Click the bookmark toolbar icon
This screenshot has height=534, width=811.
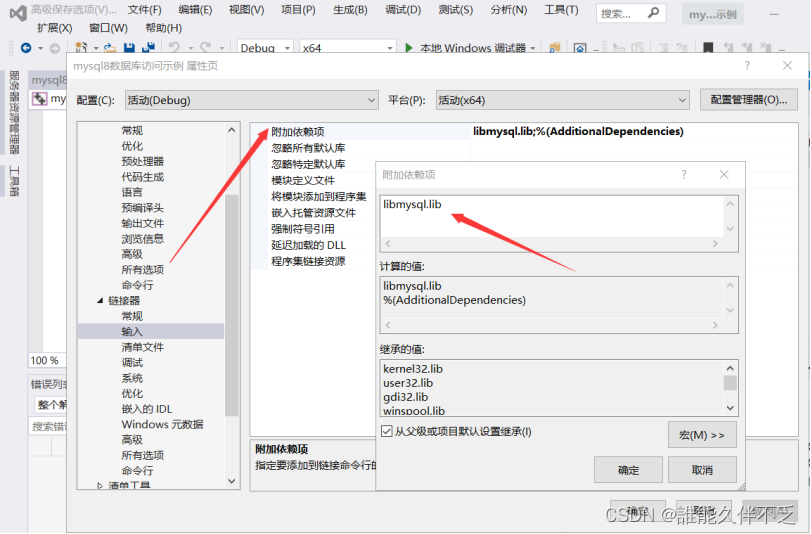click(708, 48)
